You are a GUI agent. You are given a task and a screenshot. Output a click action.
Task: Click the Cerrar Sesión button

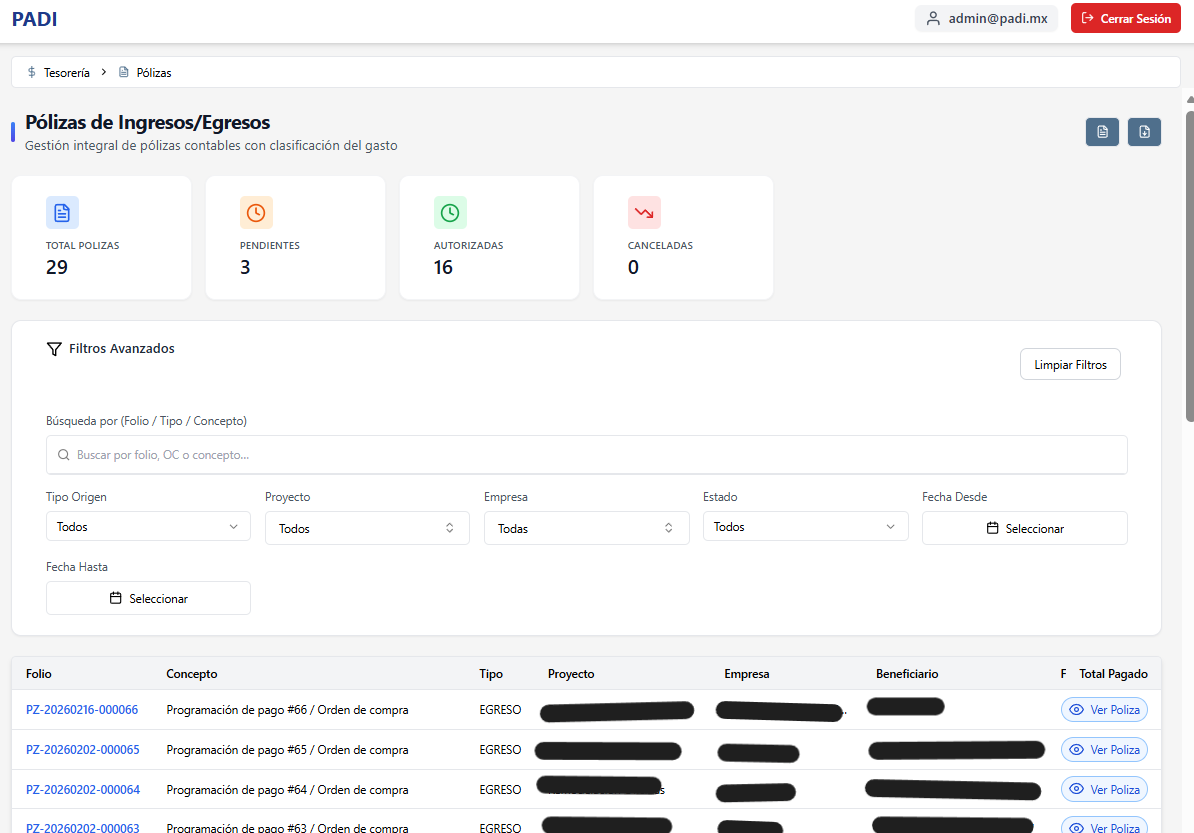coord(1125,18)
